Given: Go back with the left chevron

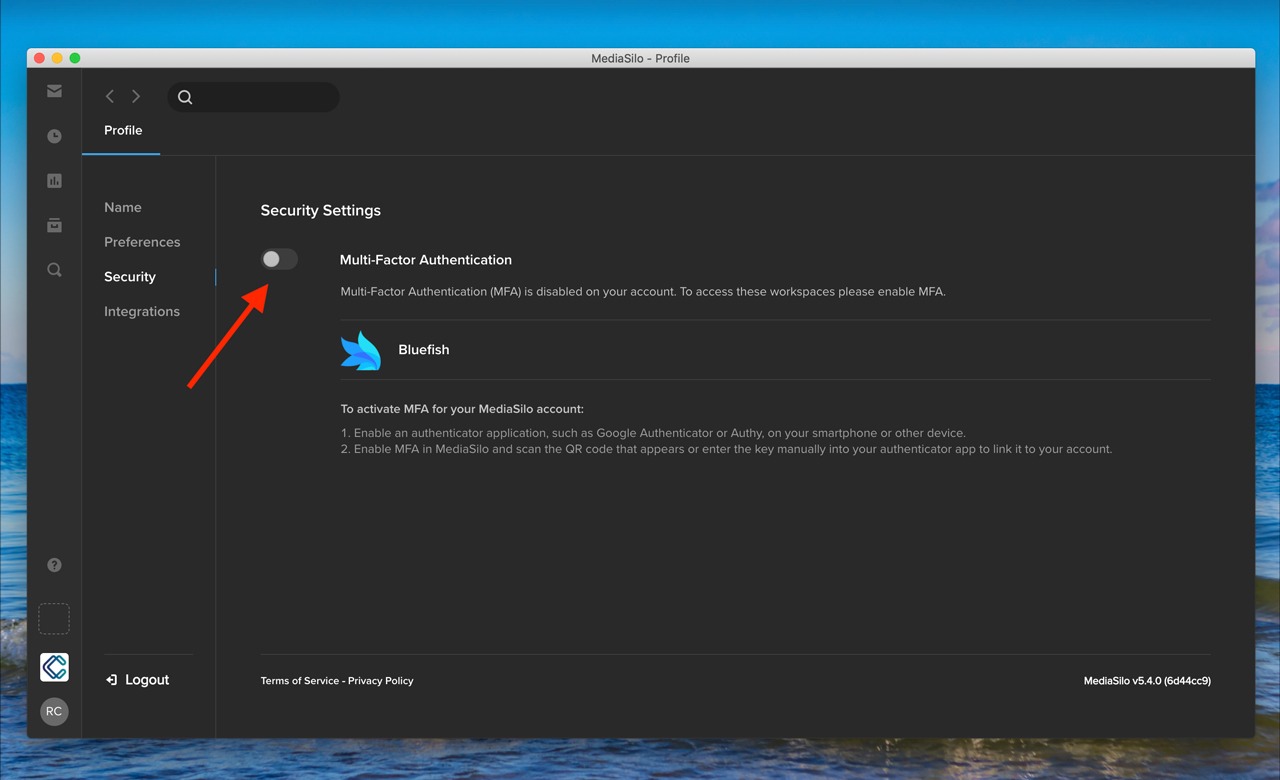Looking at the screenshot, I should [110, 96].
